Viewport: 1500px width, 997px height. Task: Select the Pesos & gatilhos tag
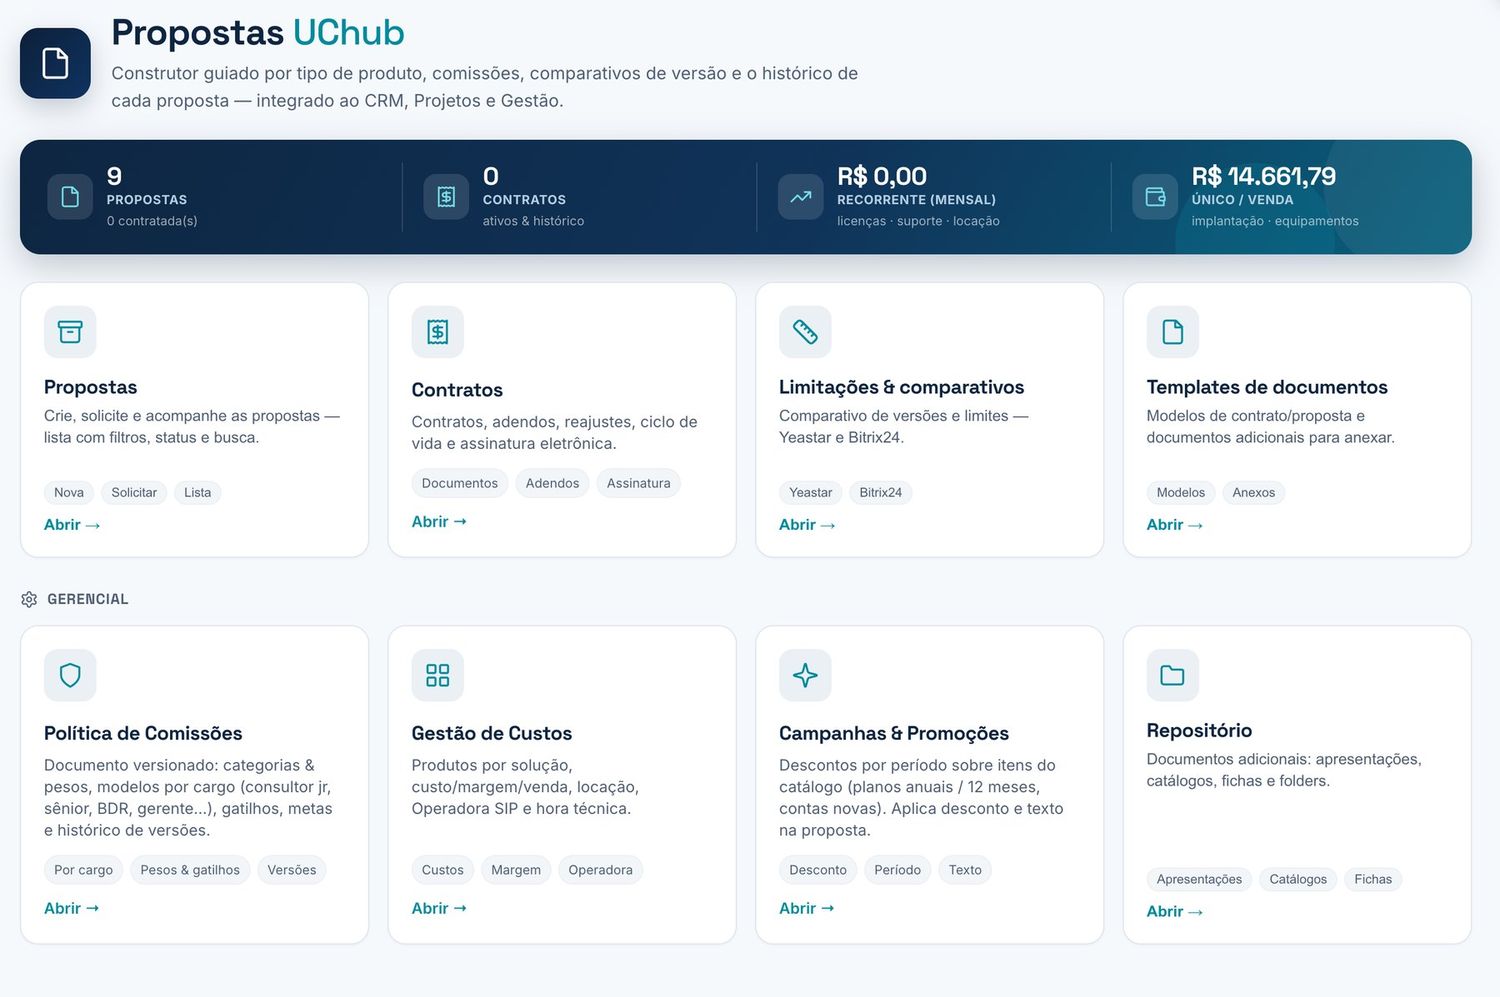tap(190, 870)
